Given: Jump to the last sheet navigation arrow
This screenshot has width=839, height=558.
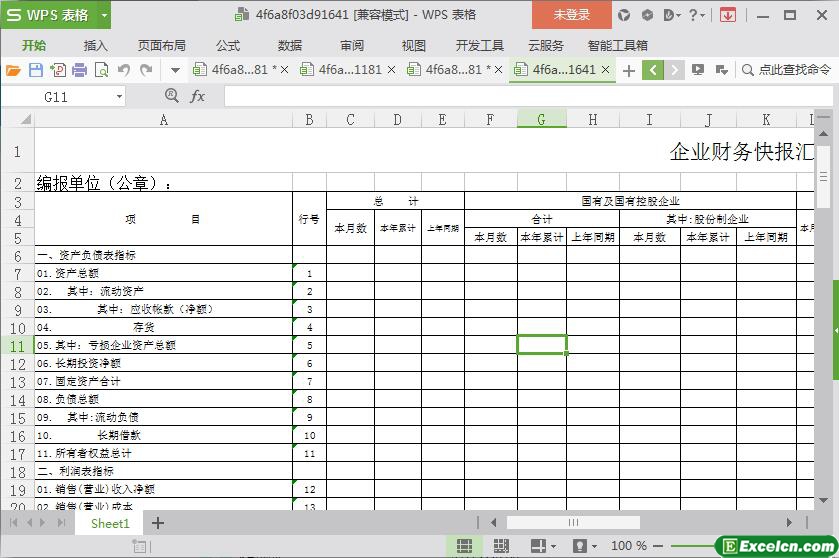Looking at the screenshot, I should pos(62,523).
